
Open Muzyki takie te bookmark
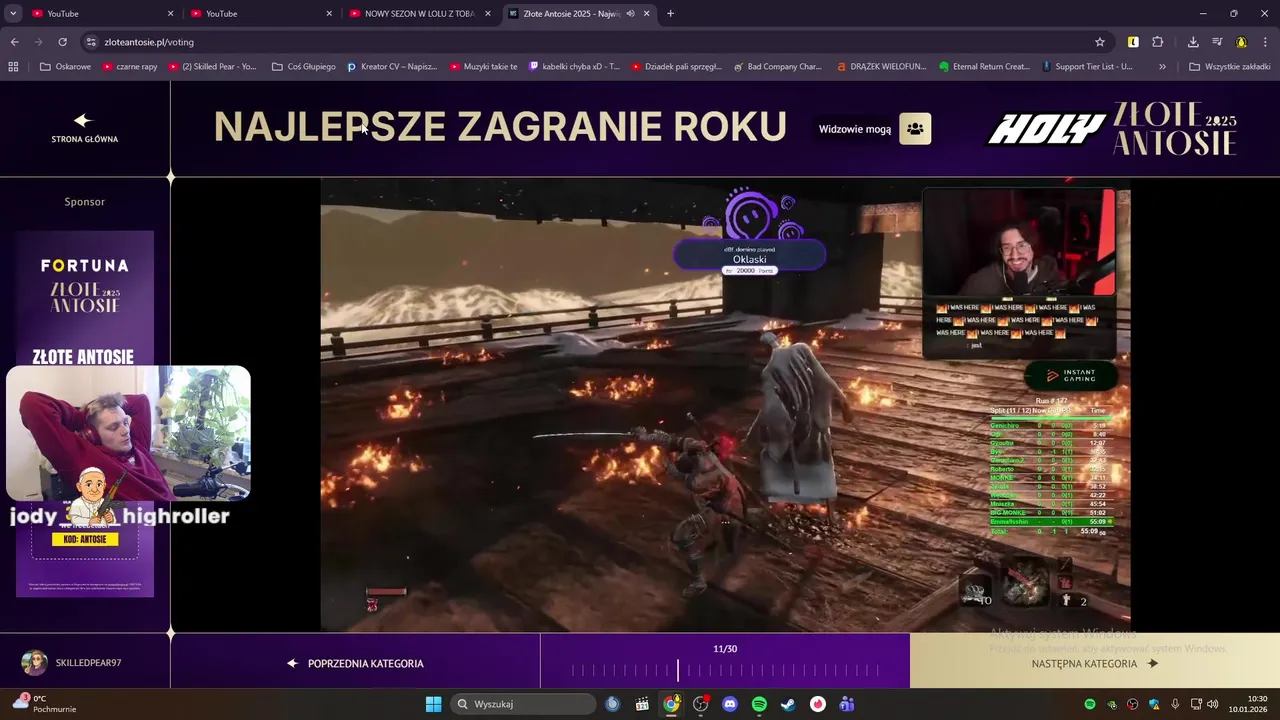[x=483, y=67]
